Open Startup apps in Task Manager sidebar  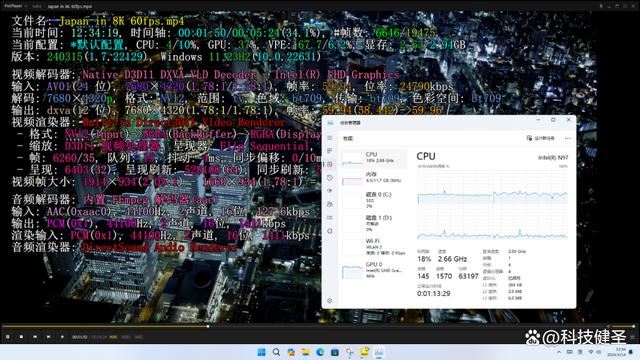click(x=330, y=191)
